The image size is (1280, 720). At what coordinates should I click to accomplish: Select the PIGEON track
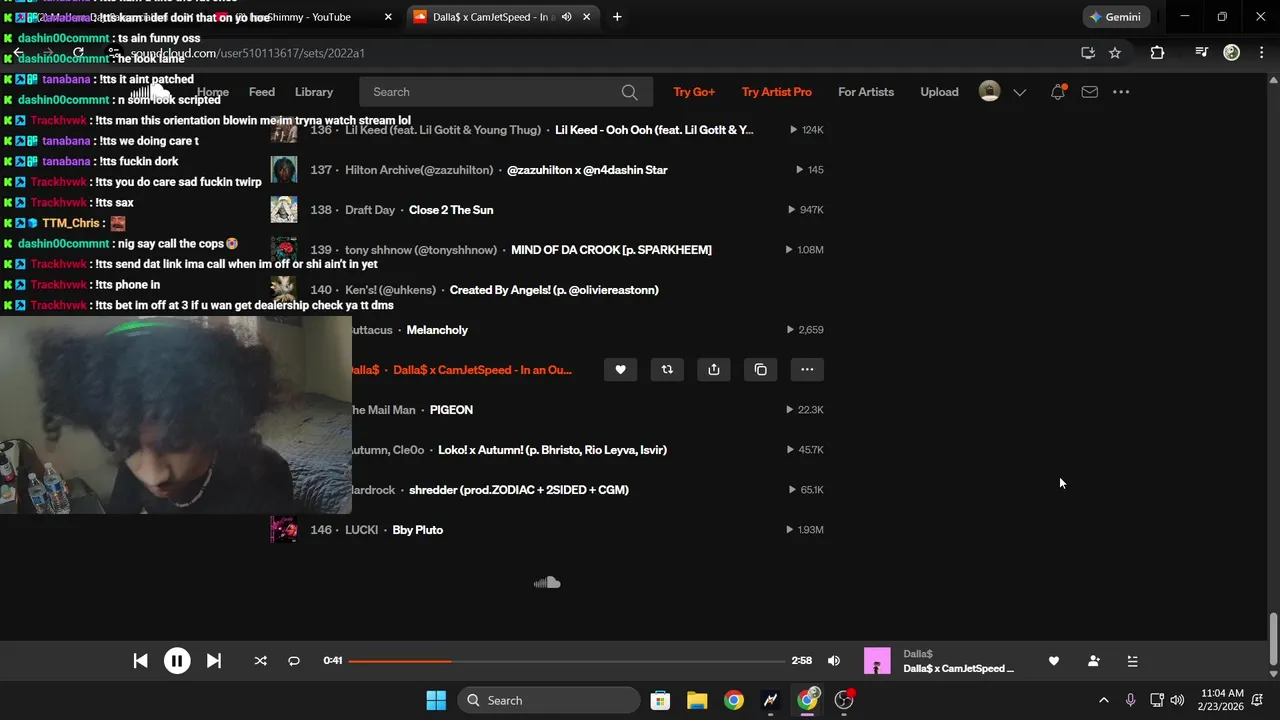click(451, 410)
